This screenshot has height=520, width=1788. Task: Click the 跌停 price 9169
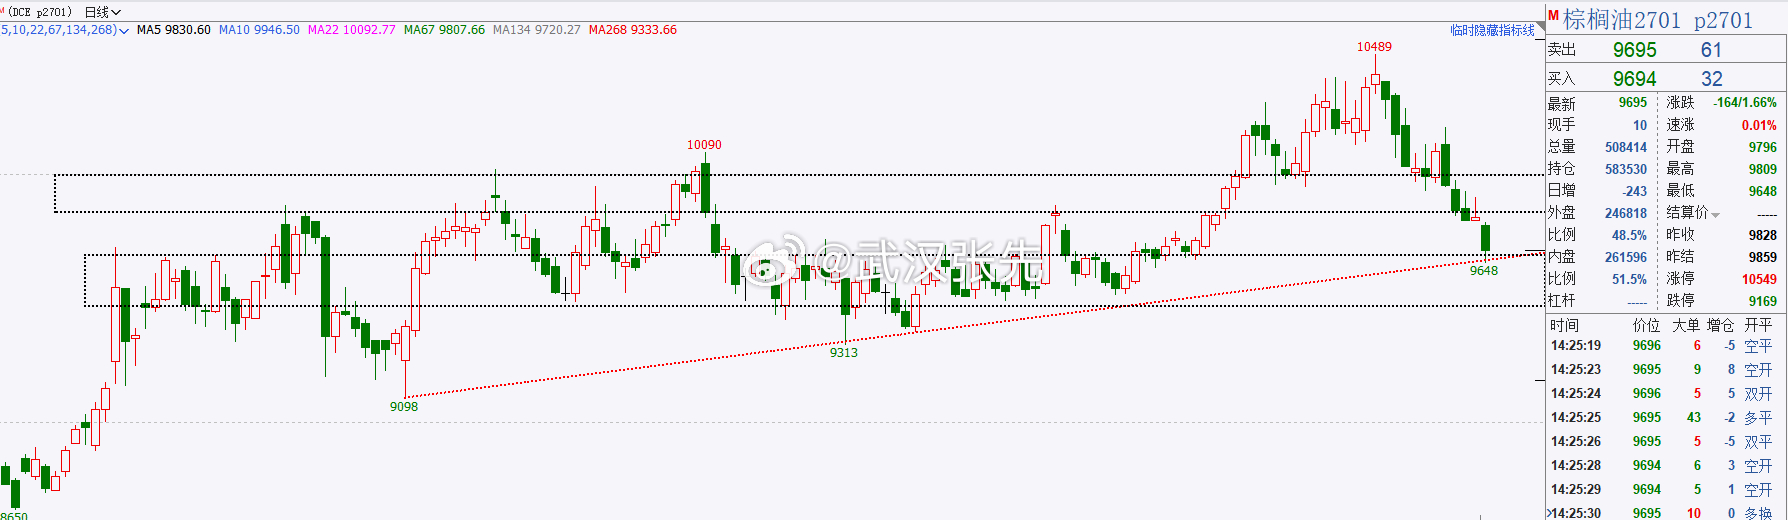click(x=1763, y=301)
